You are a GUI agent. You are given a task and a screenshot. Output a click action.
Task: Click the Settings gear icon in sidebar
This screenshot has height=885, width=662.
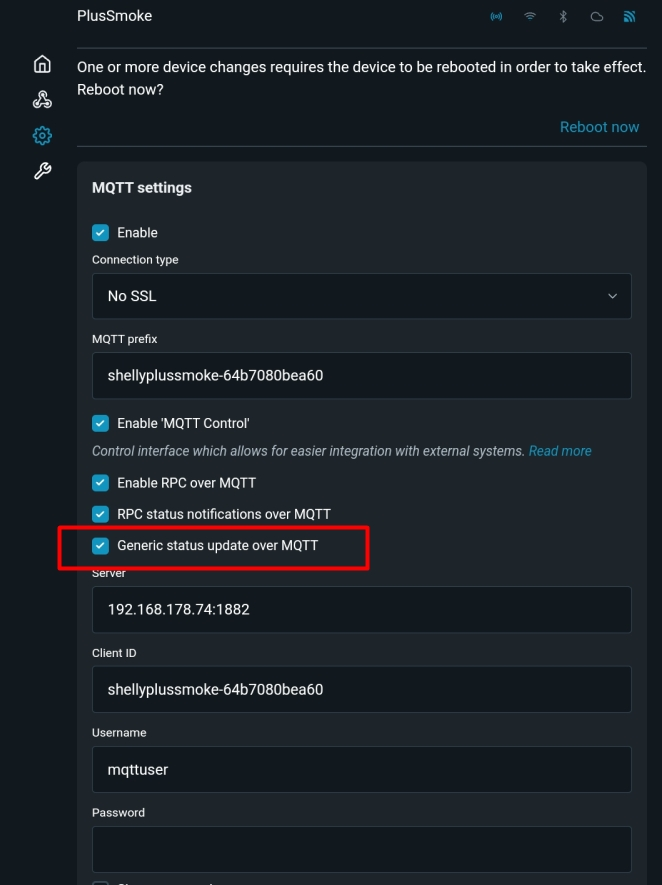pyautogui.click(x=42, y=135)
